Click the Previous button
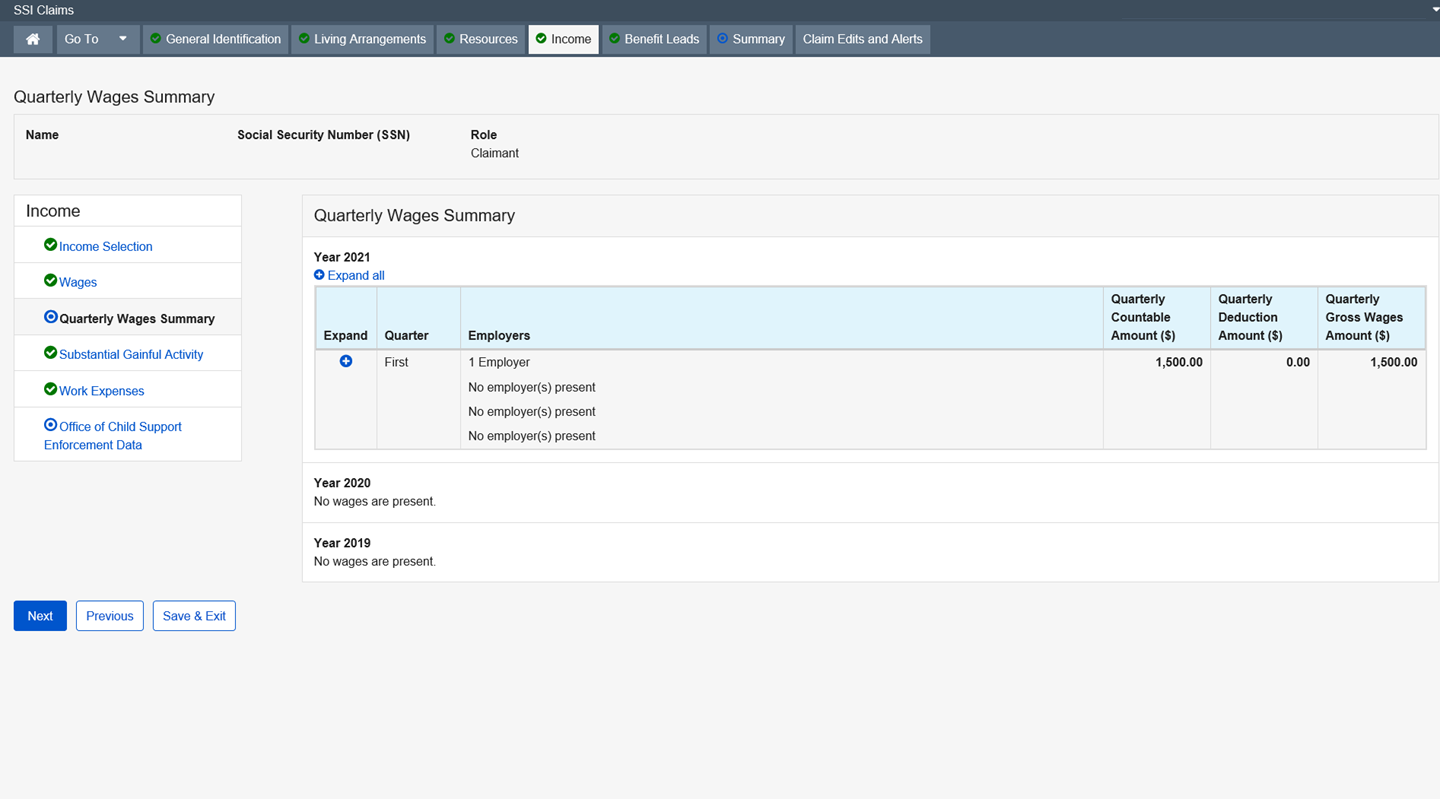 (110, 616)
